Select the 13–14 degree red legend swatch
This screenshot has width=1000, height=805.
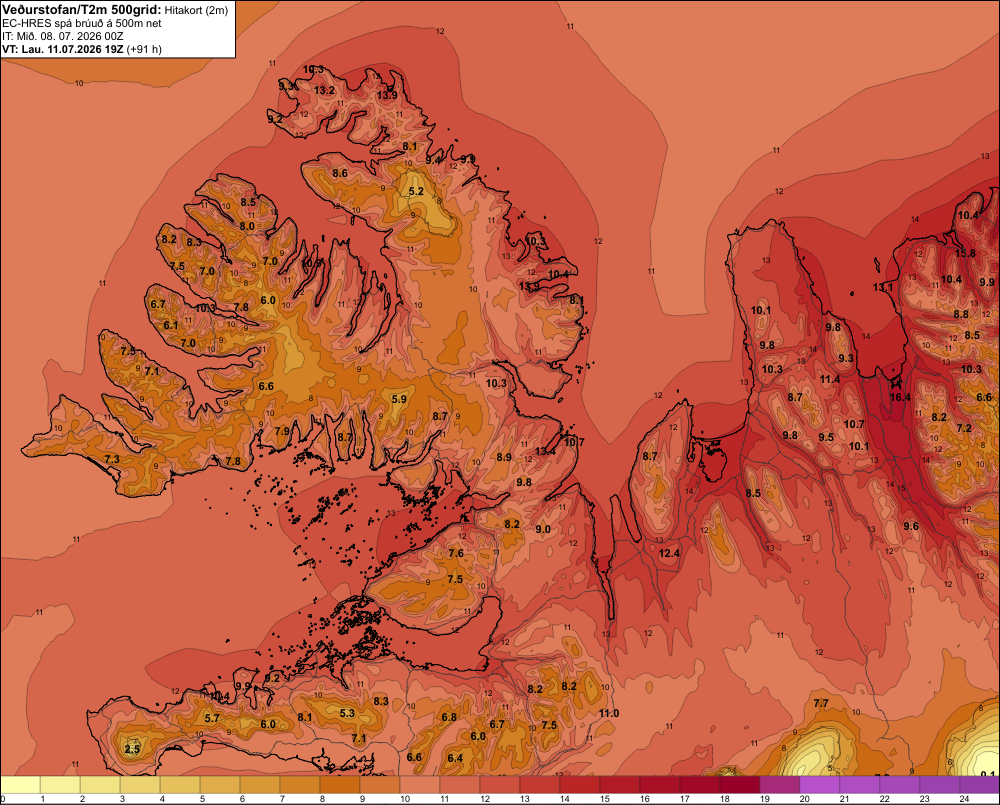coord(540,785)
